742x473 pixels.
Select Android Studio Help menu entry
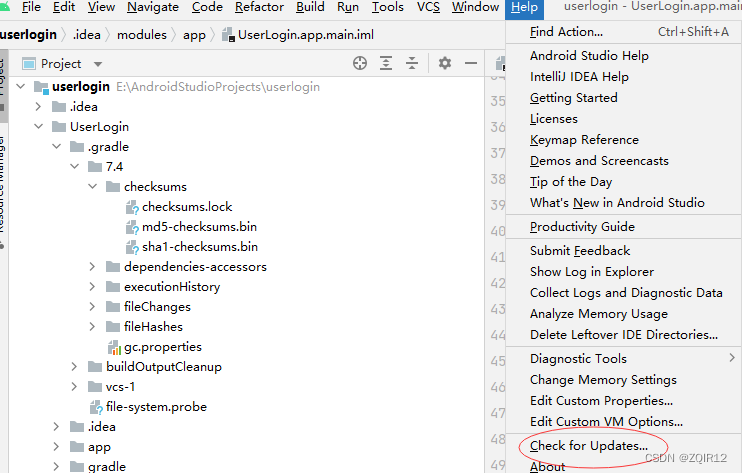624,56
